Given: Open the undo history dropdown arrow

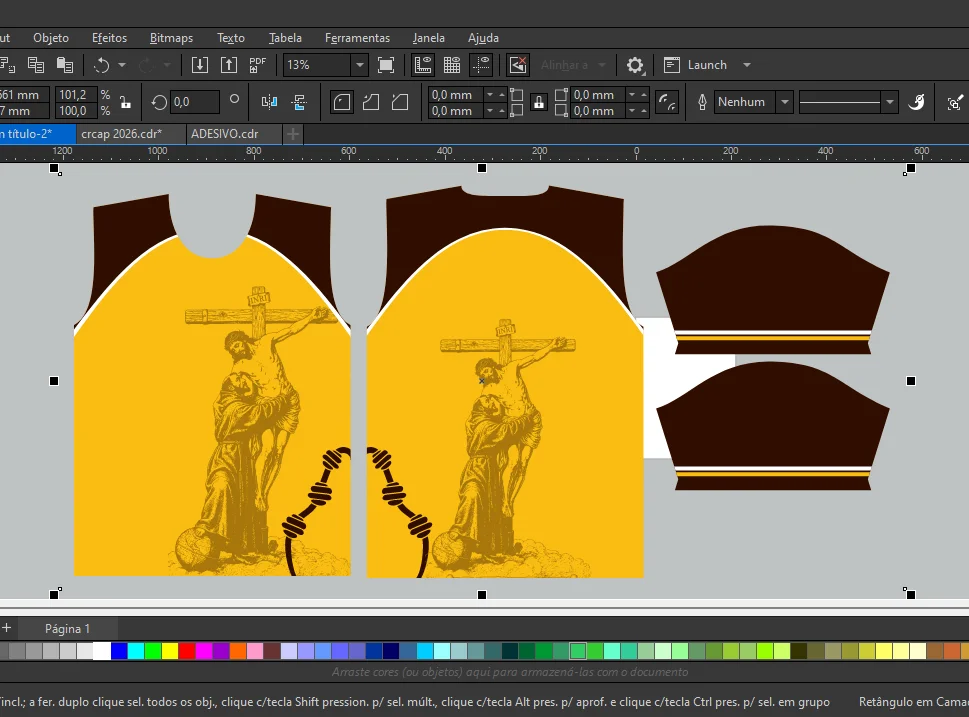Looking at the screenshot, I should (122, 65).
